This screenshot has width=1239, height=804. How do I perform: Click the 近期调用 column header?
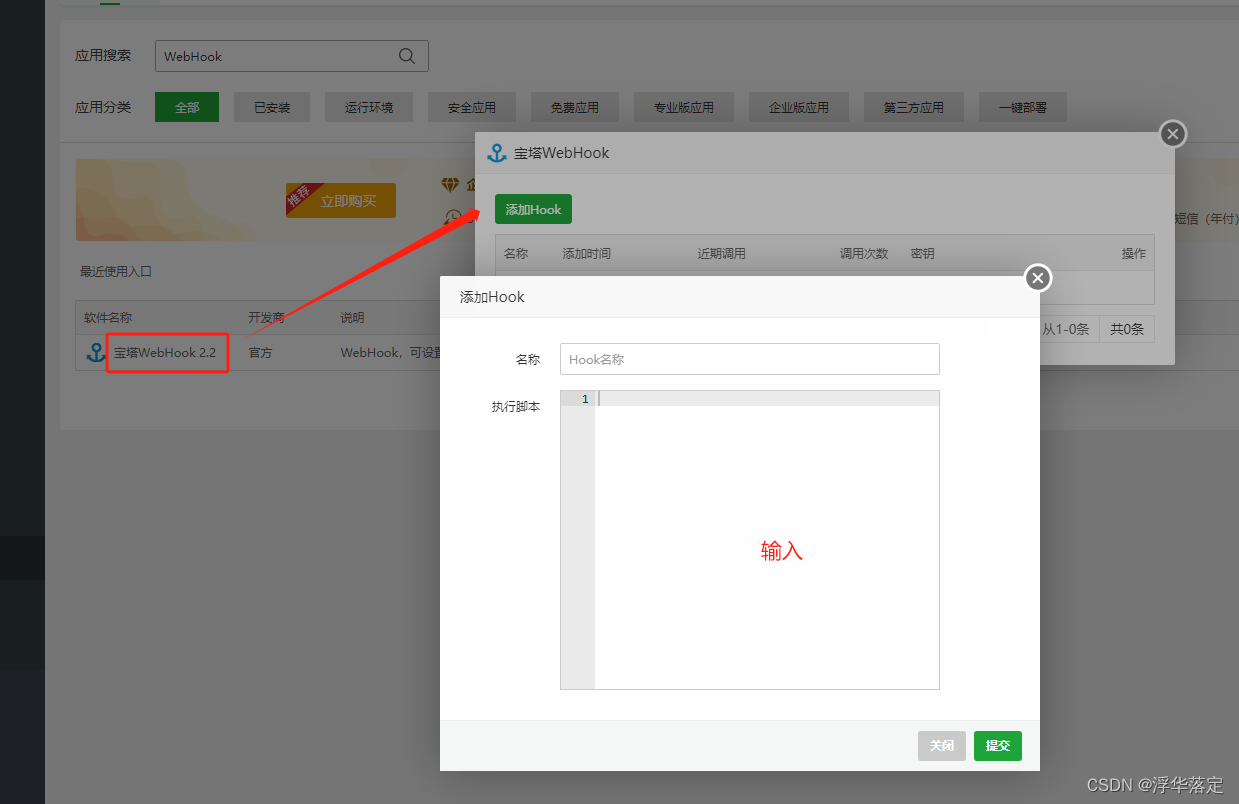(722, 253)
